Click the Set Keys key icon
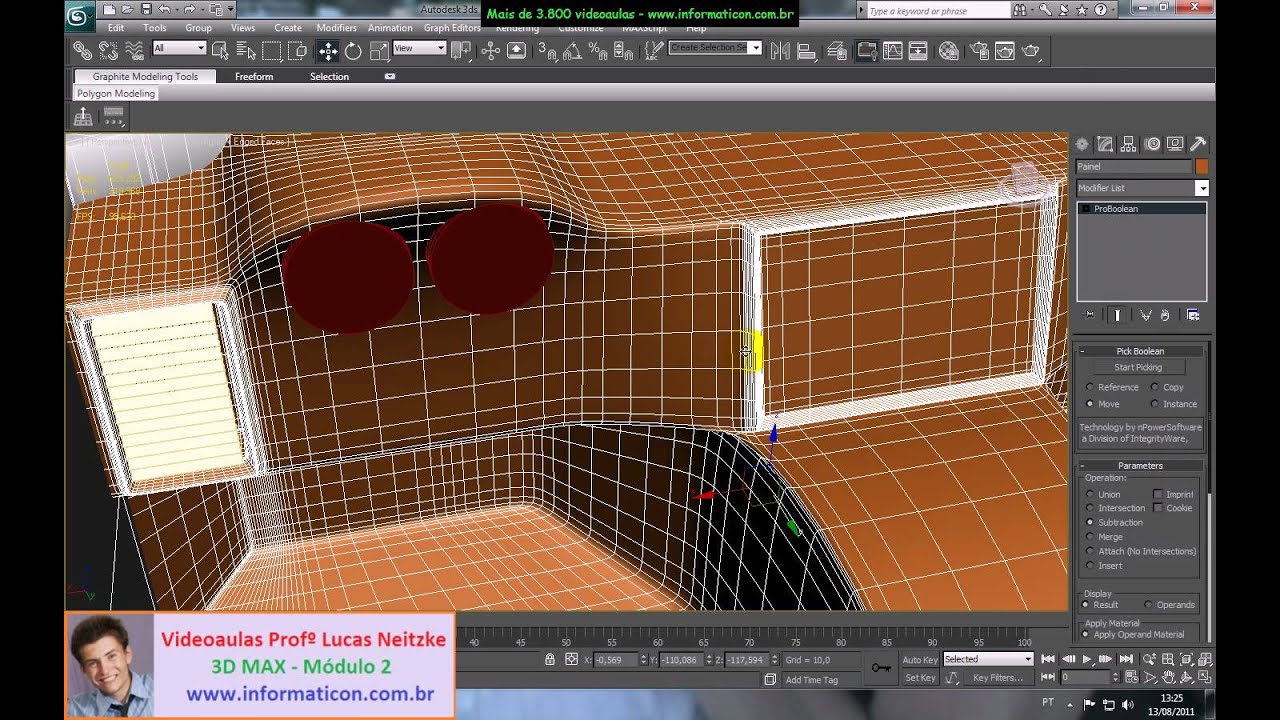The width and height of the screenshot is (1280, 720). 880,667
